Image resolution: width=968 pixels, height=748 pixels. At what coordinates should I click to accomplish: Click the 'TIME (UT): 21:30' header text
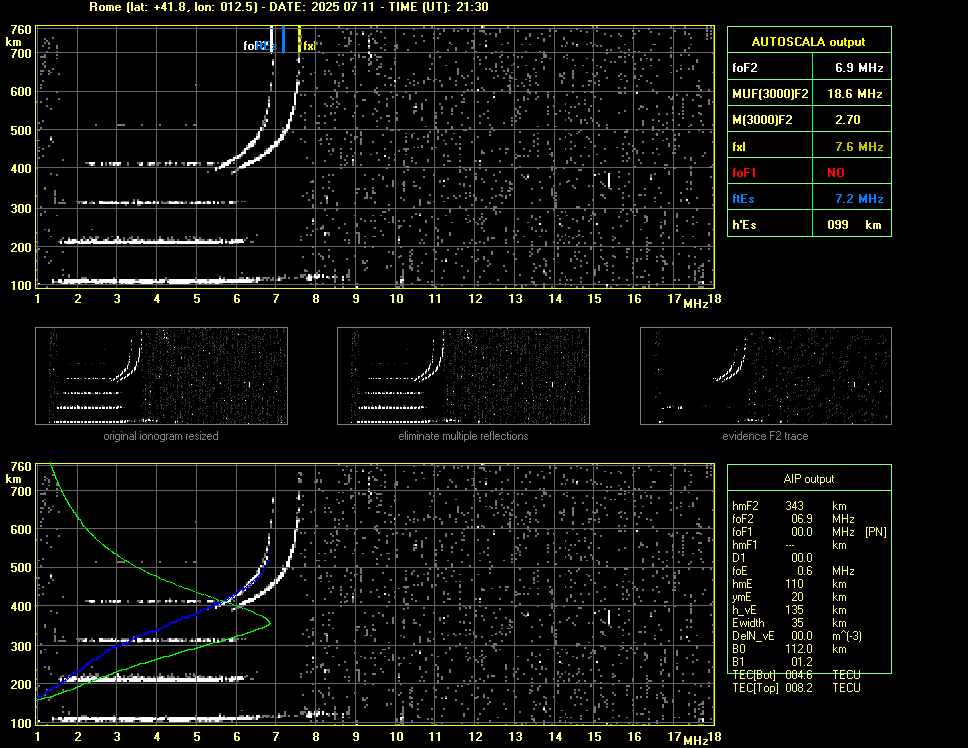[438, 7]
